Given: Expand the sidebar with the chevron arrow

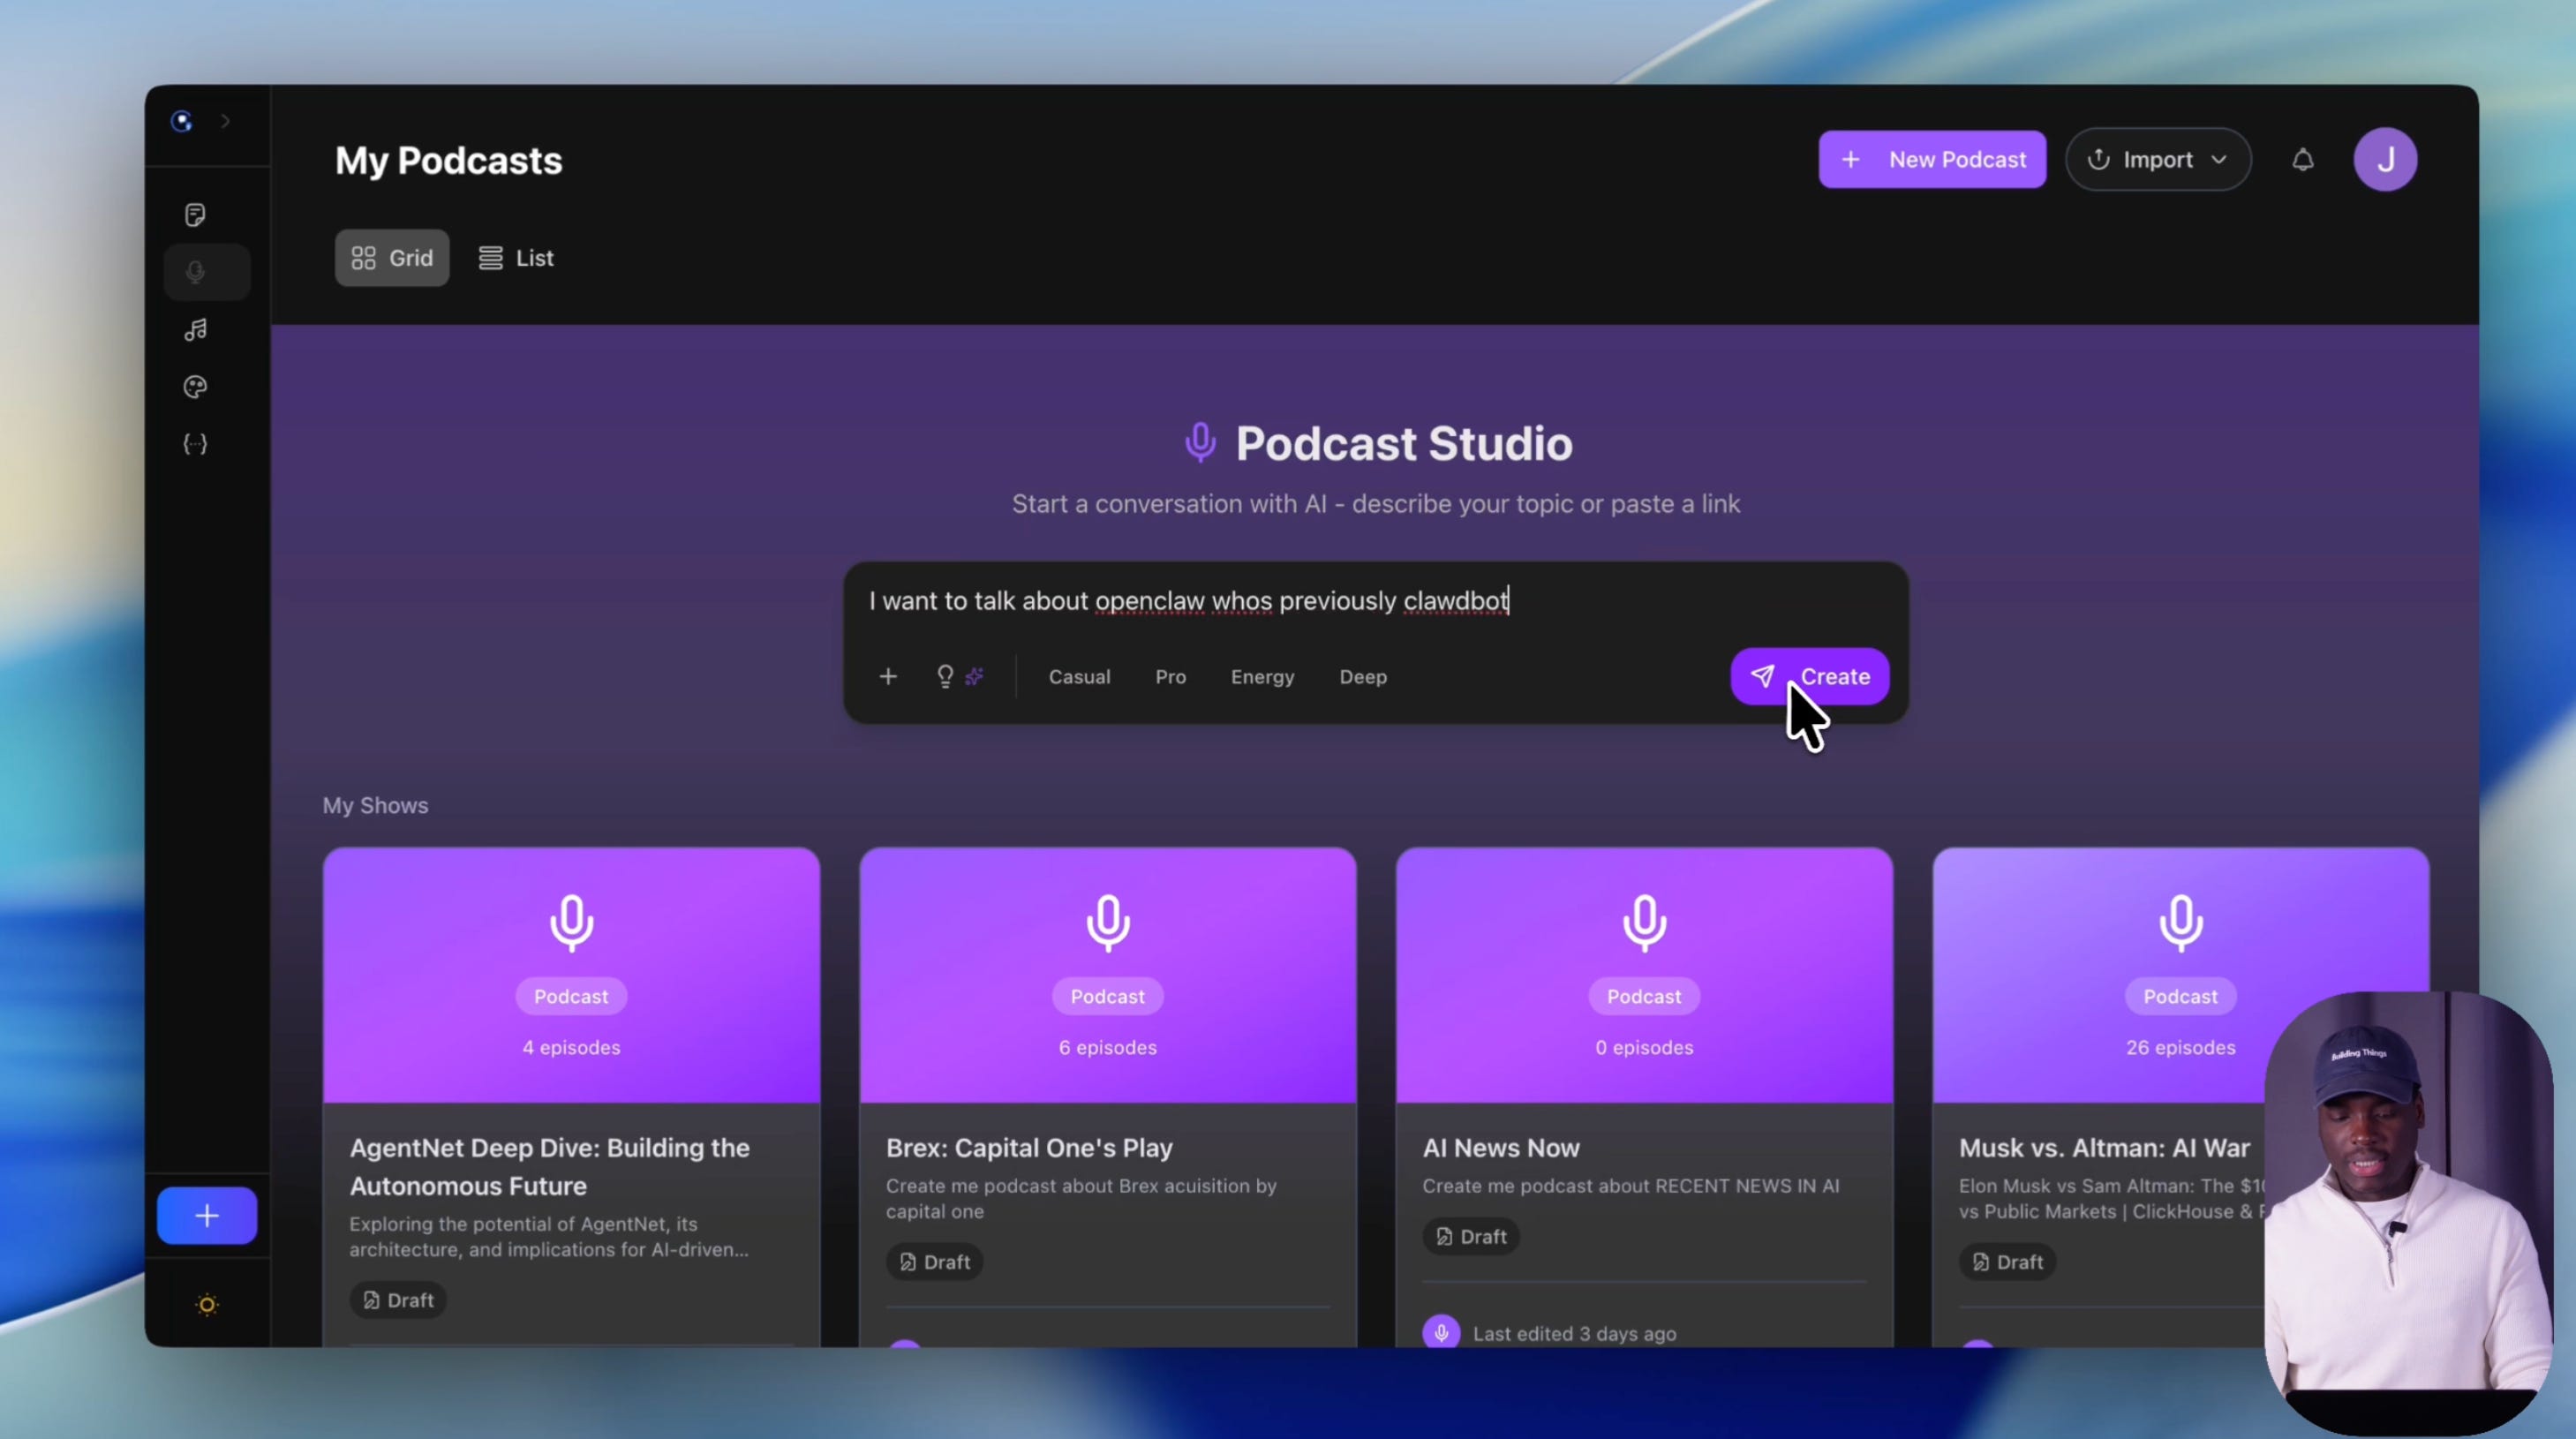Looking at the screenshot, I should (226, 121).
